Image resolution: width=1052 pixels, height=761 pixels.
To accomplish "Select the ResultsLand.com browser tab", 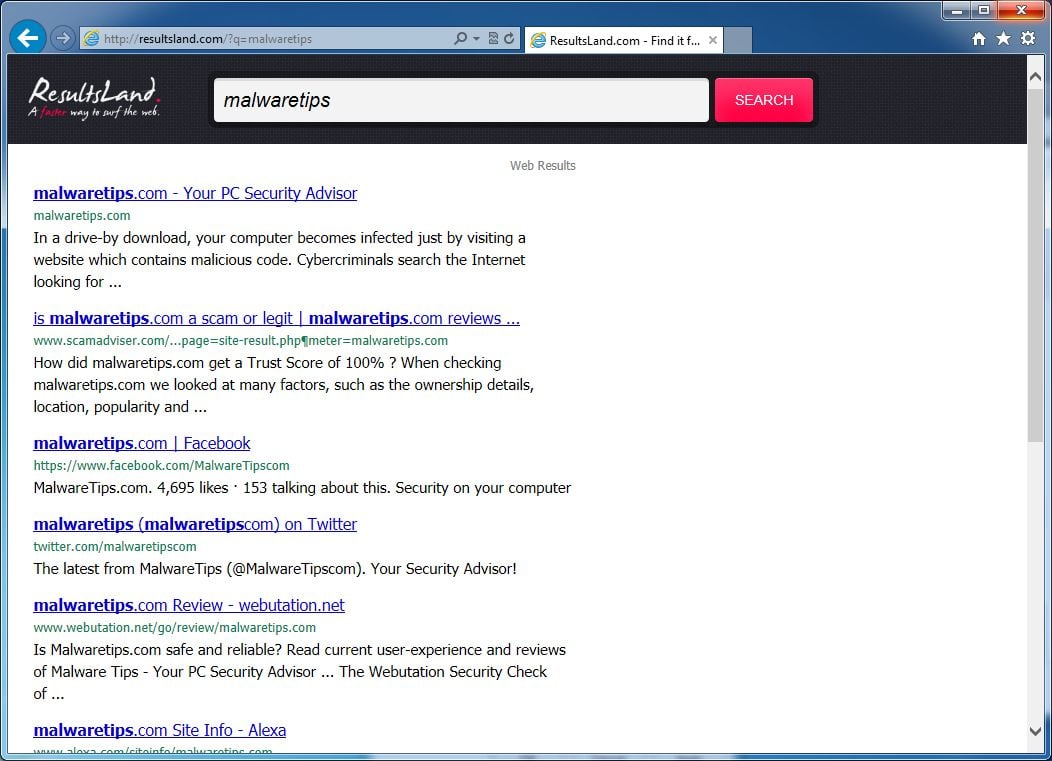I will [x=623, y=40].
